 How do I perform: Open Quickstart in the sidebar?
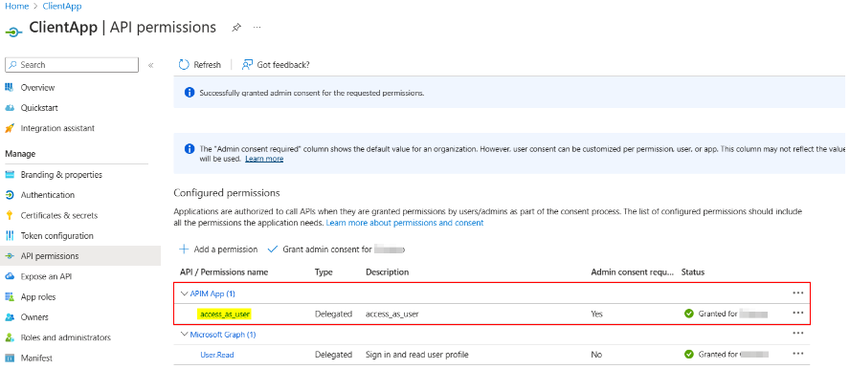(39, 108)
